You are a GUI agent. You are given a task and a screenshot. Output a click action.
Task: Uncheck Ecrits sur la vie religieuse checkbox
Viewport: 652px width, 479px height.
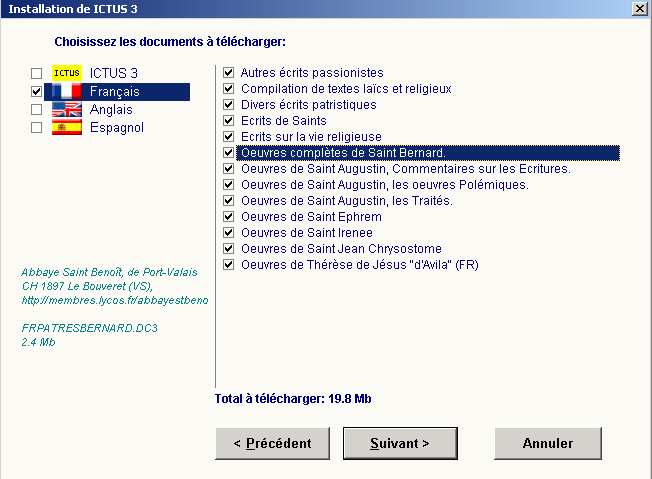[228, 137]
